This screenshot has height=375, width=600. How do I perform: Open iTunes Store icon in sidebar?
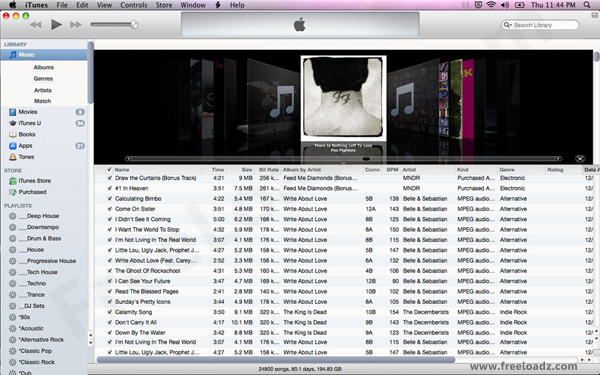coord(13,181)
